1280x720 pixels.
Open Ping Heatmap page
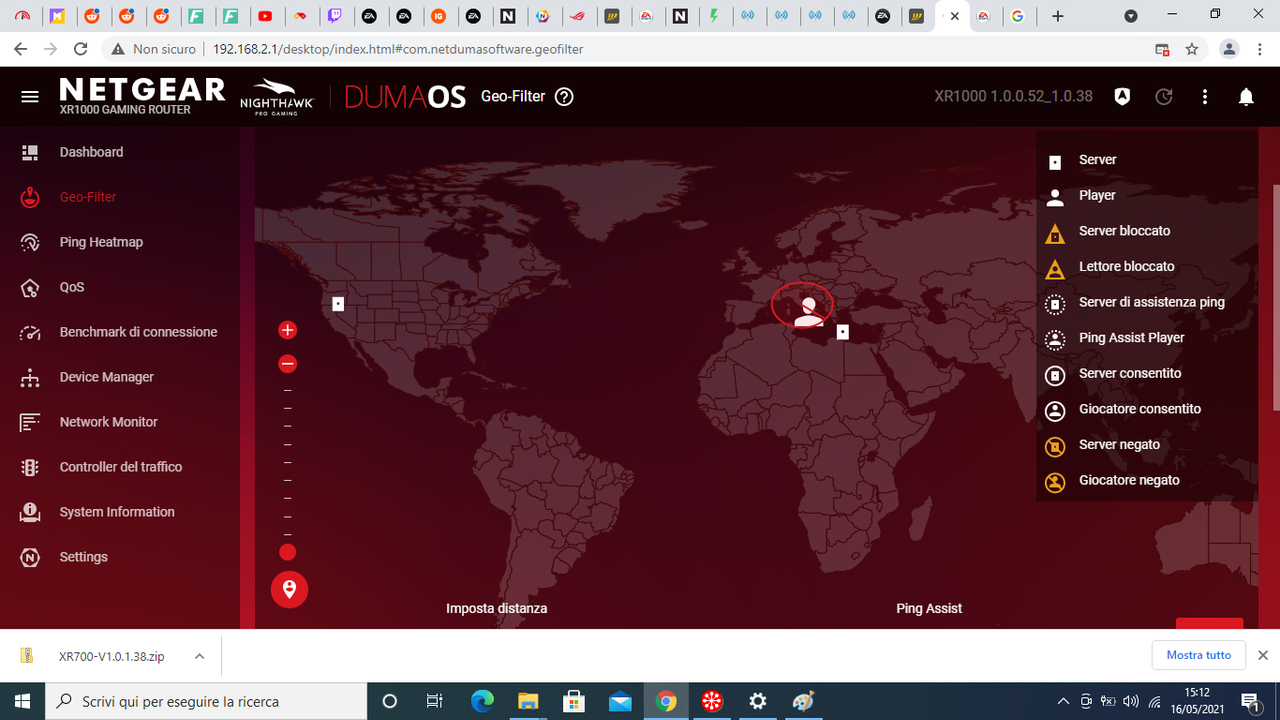coord(101,242)
